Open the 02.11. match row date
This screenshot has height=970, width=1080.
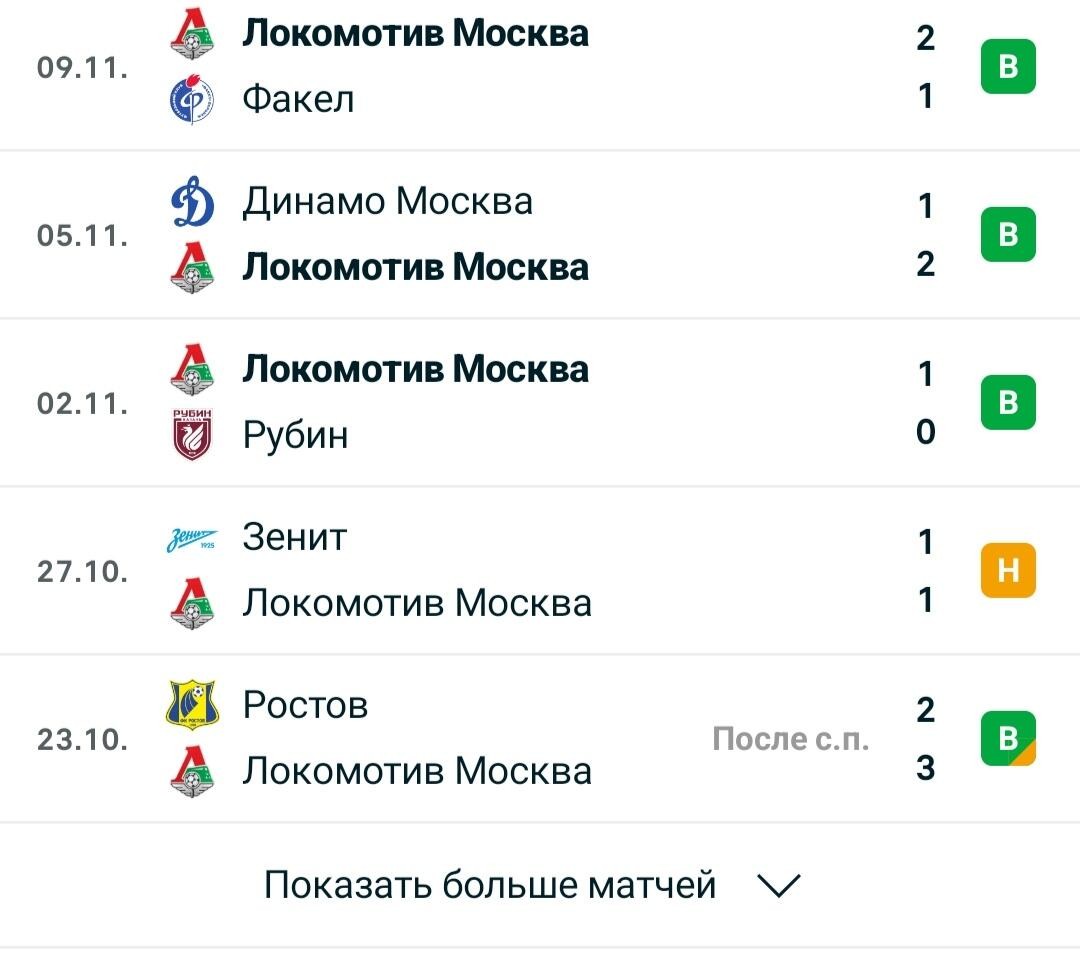pyautogui.click(x=83, y=404)
